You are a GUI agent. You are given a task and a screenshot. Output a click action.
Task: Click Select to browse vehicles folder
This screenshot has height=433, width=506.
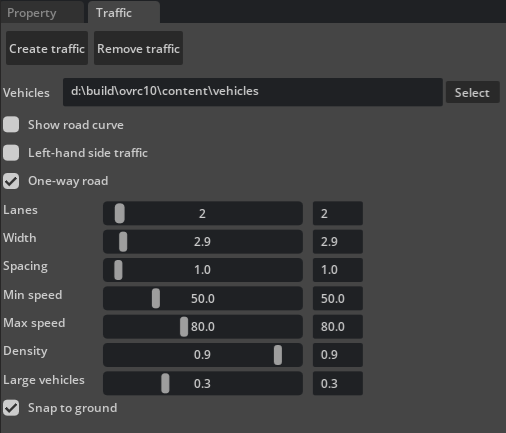[472, 92]
